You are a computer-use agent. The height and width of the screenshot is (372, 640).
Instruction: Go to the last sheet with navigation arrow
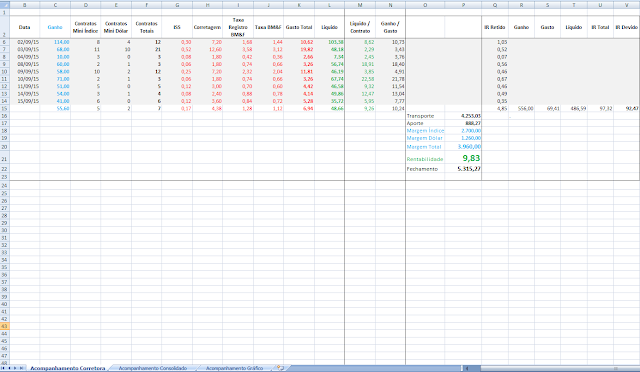[x=22, y=368]
